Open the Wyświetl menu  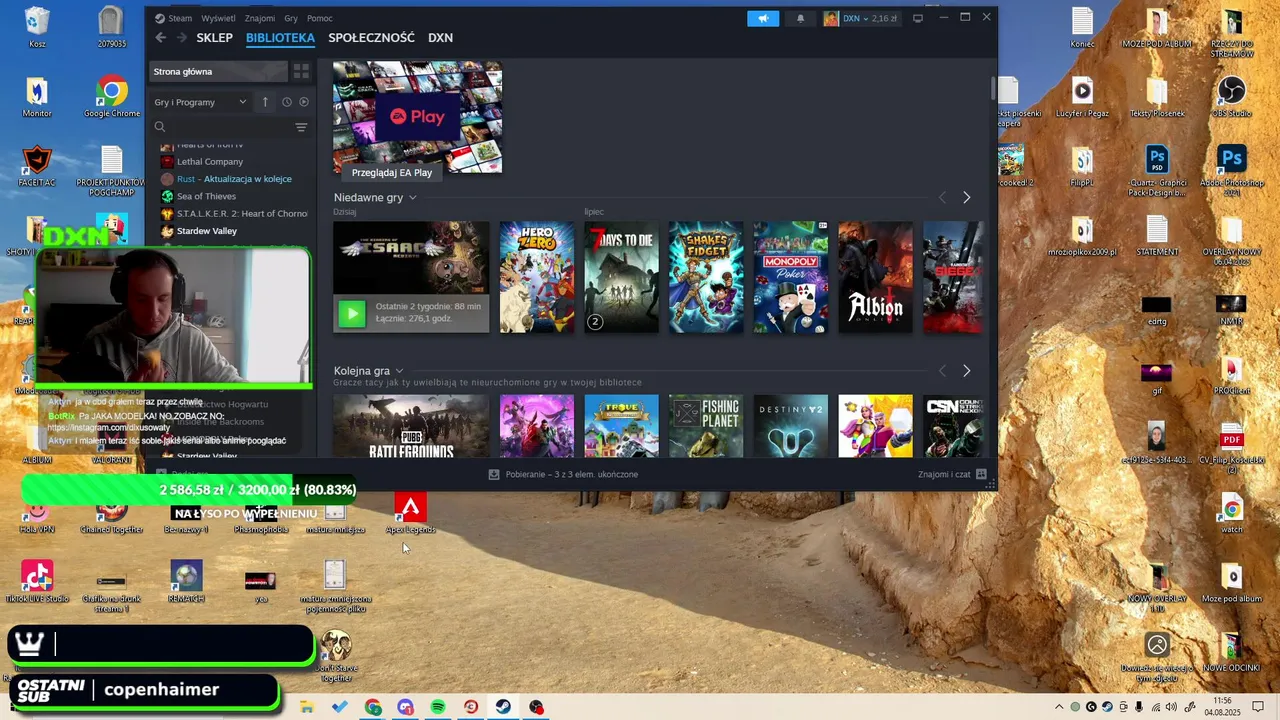coord(218,18)
